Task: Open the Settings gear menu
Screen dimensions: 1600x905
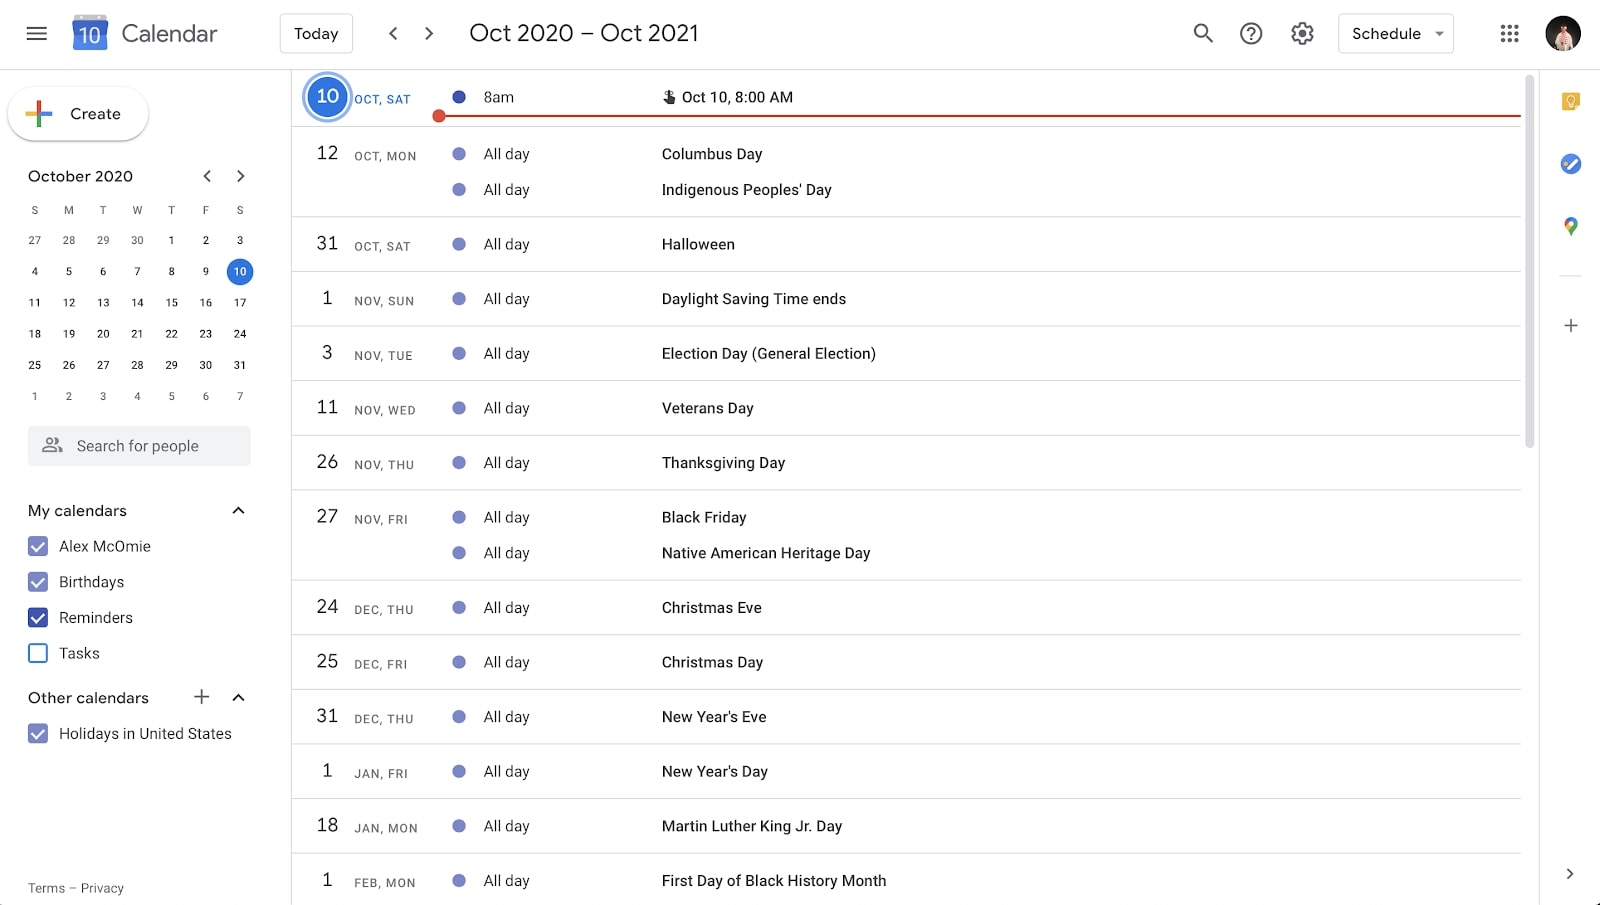Action: 1302,33
